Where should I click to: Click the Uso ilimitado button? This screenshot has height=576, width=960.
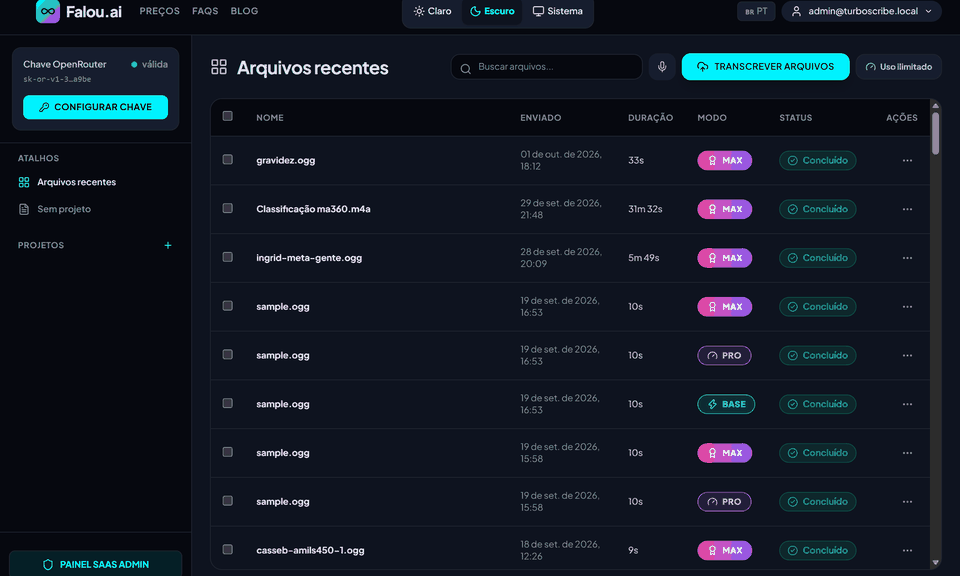tap(899, 67)
